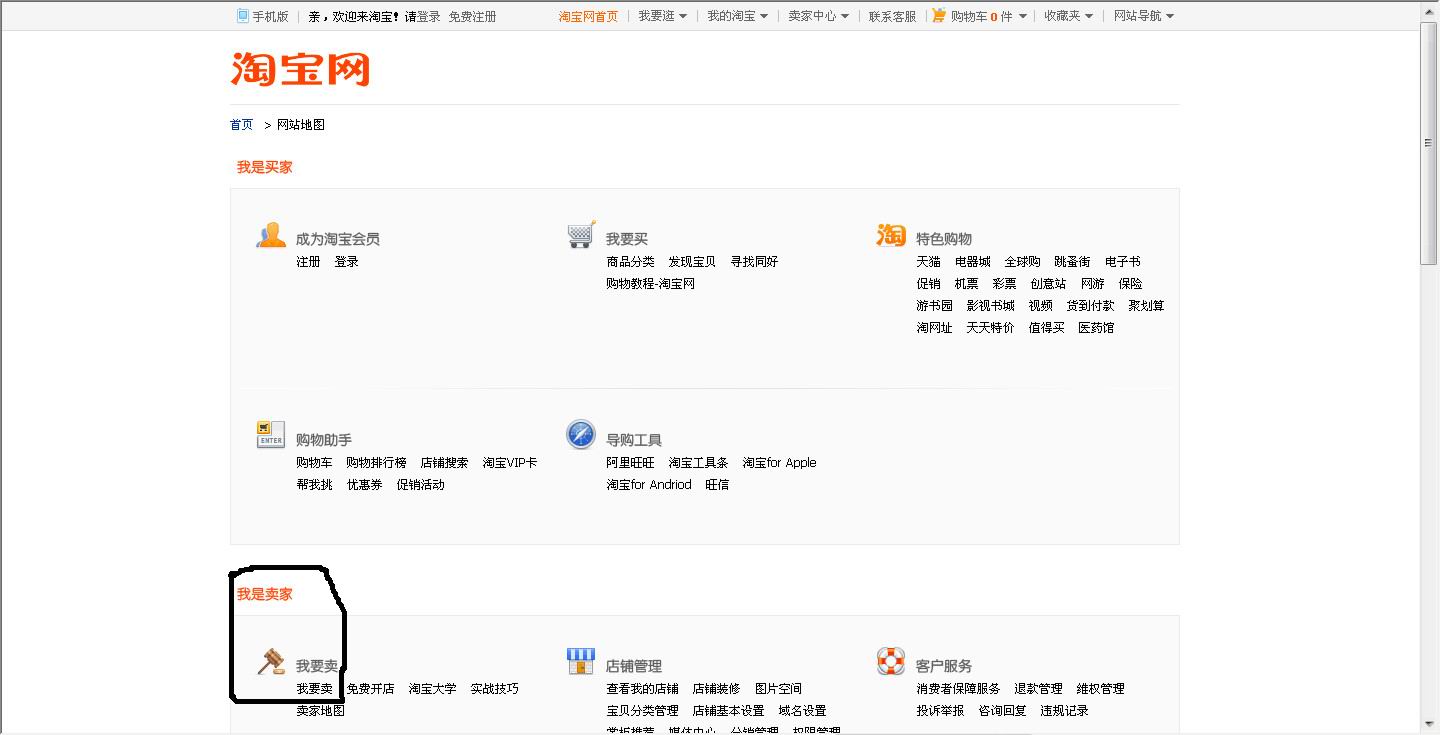Open 淘宝for Apple link
The width and height of the screenshot is (1440, 735).
click(x=779, y=463)
